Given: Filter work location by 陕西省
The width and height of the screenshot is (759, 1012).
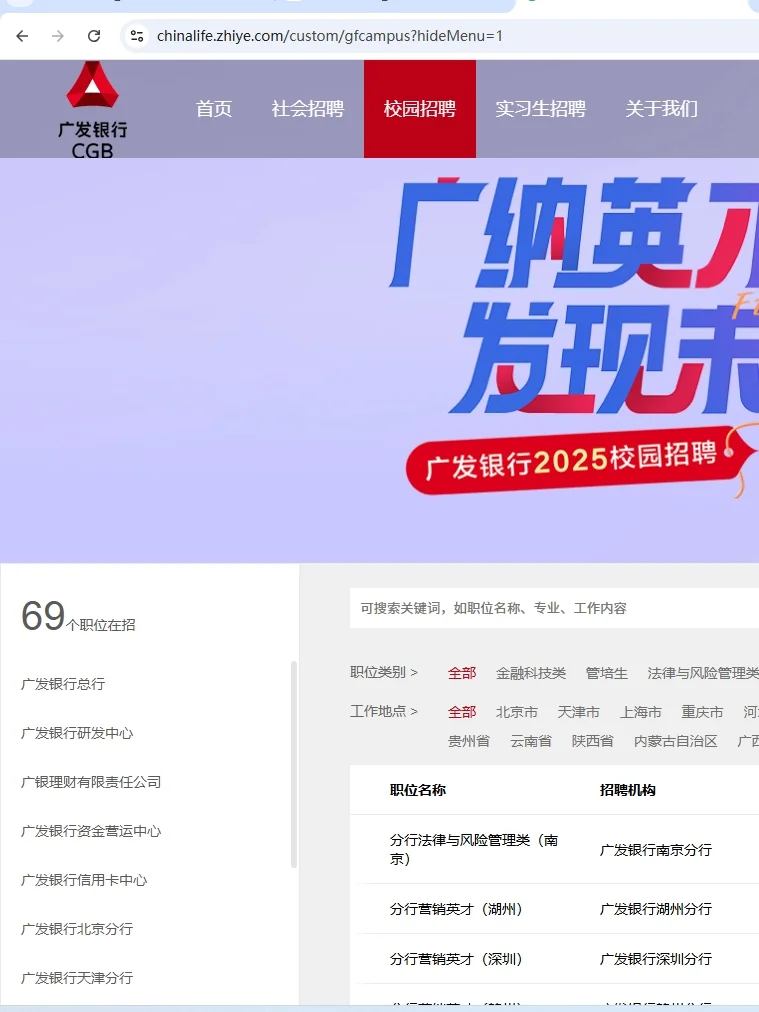Looking at the screenshot, I should click(x=592, y=741).
